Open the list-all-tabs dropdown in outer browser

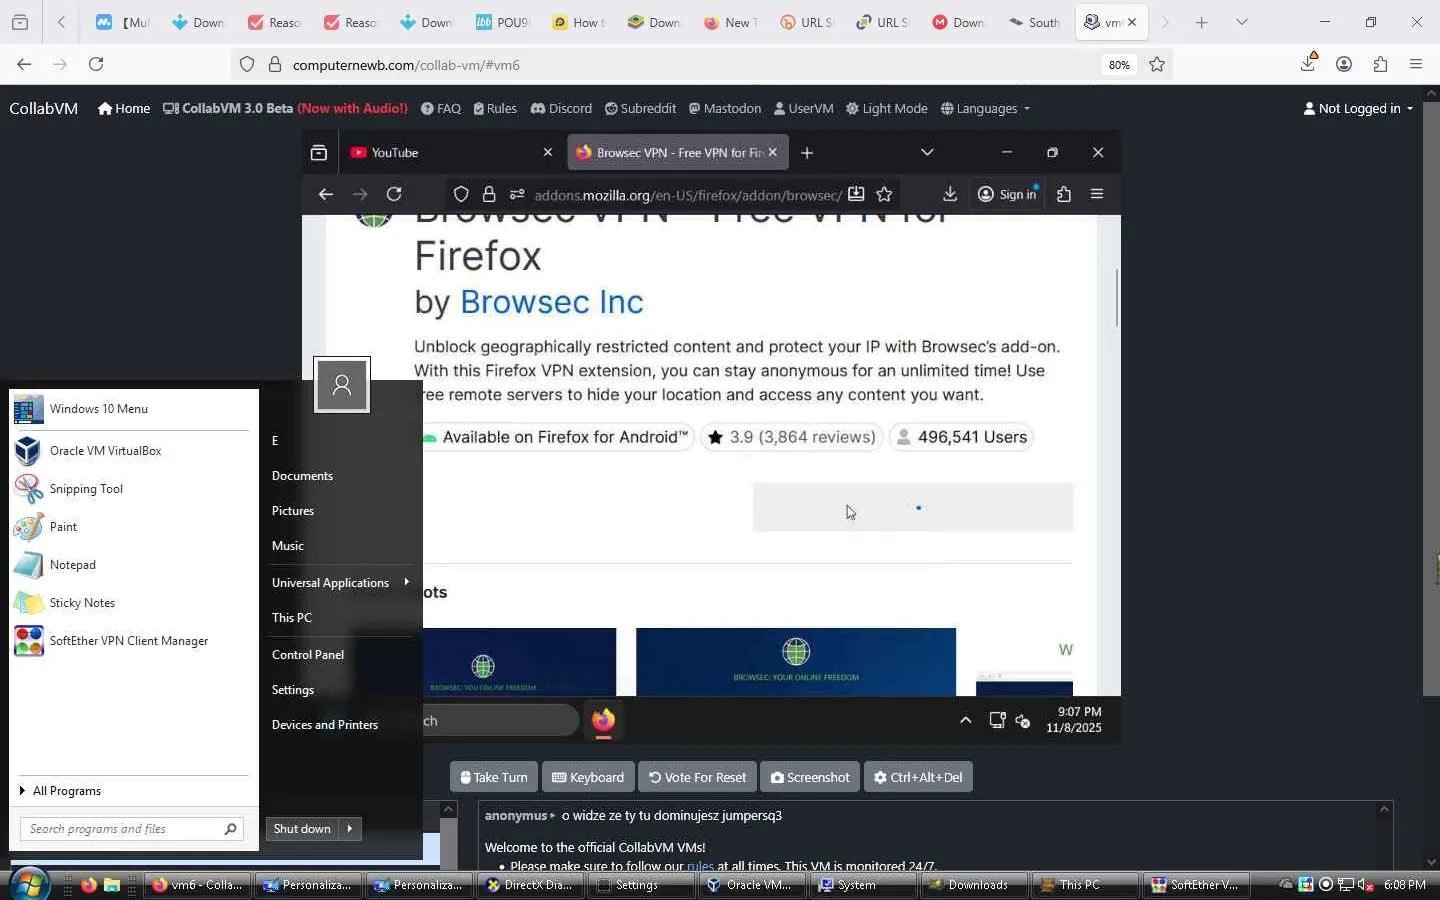(1242, 22)
